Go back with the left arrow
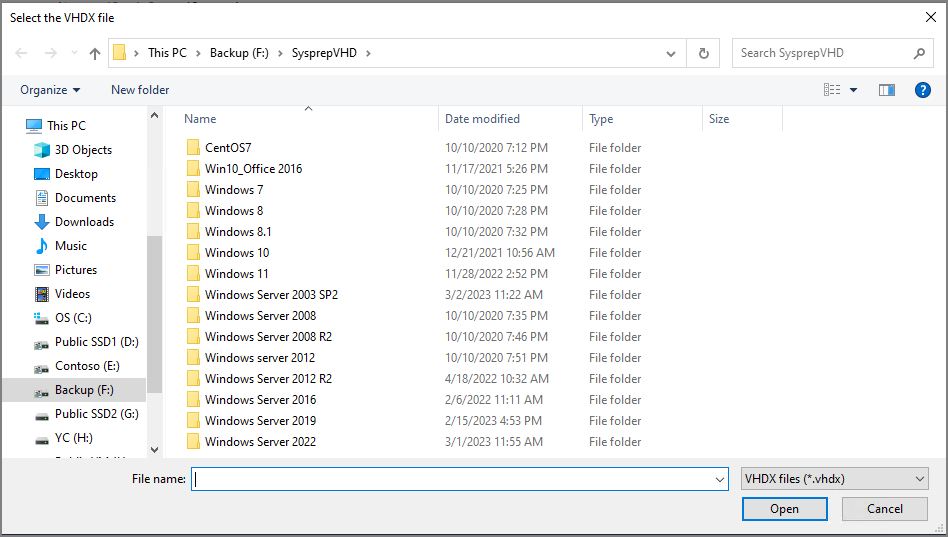The height and width of the screenshot is (537, 948). pos(21,53)
